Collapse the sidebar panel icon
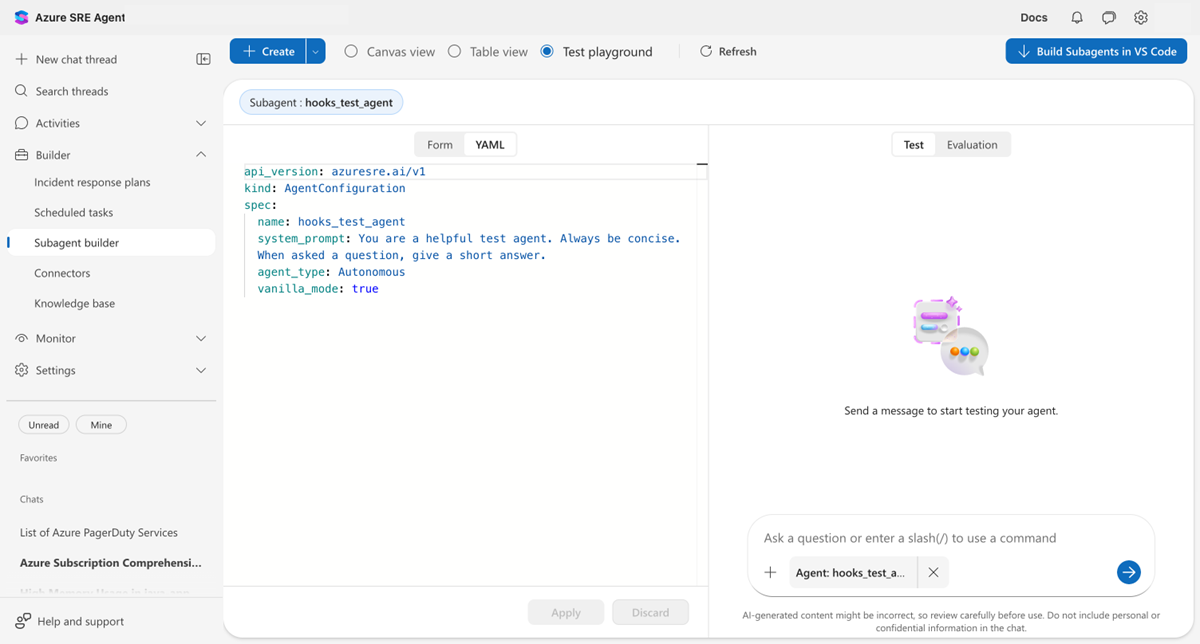Image resolution: width=1200 pixels, height=644 pixels. click(x=203, y=59)
